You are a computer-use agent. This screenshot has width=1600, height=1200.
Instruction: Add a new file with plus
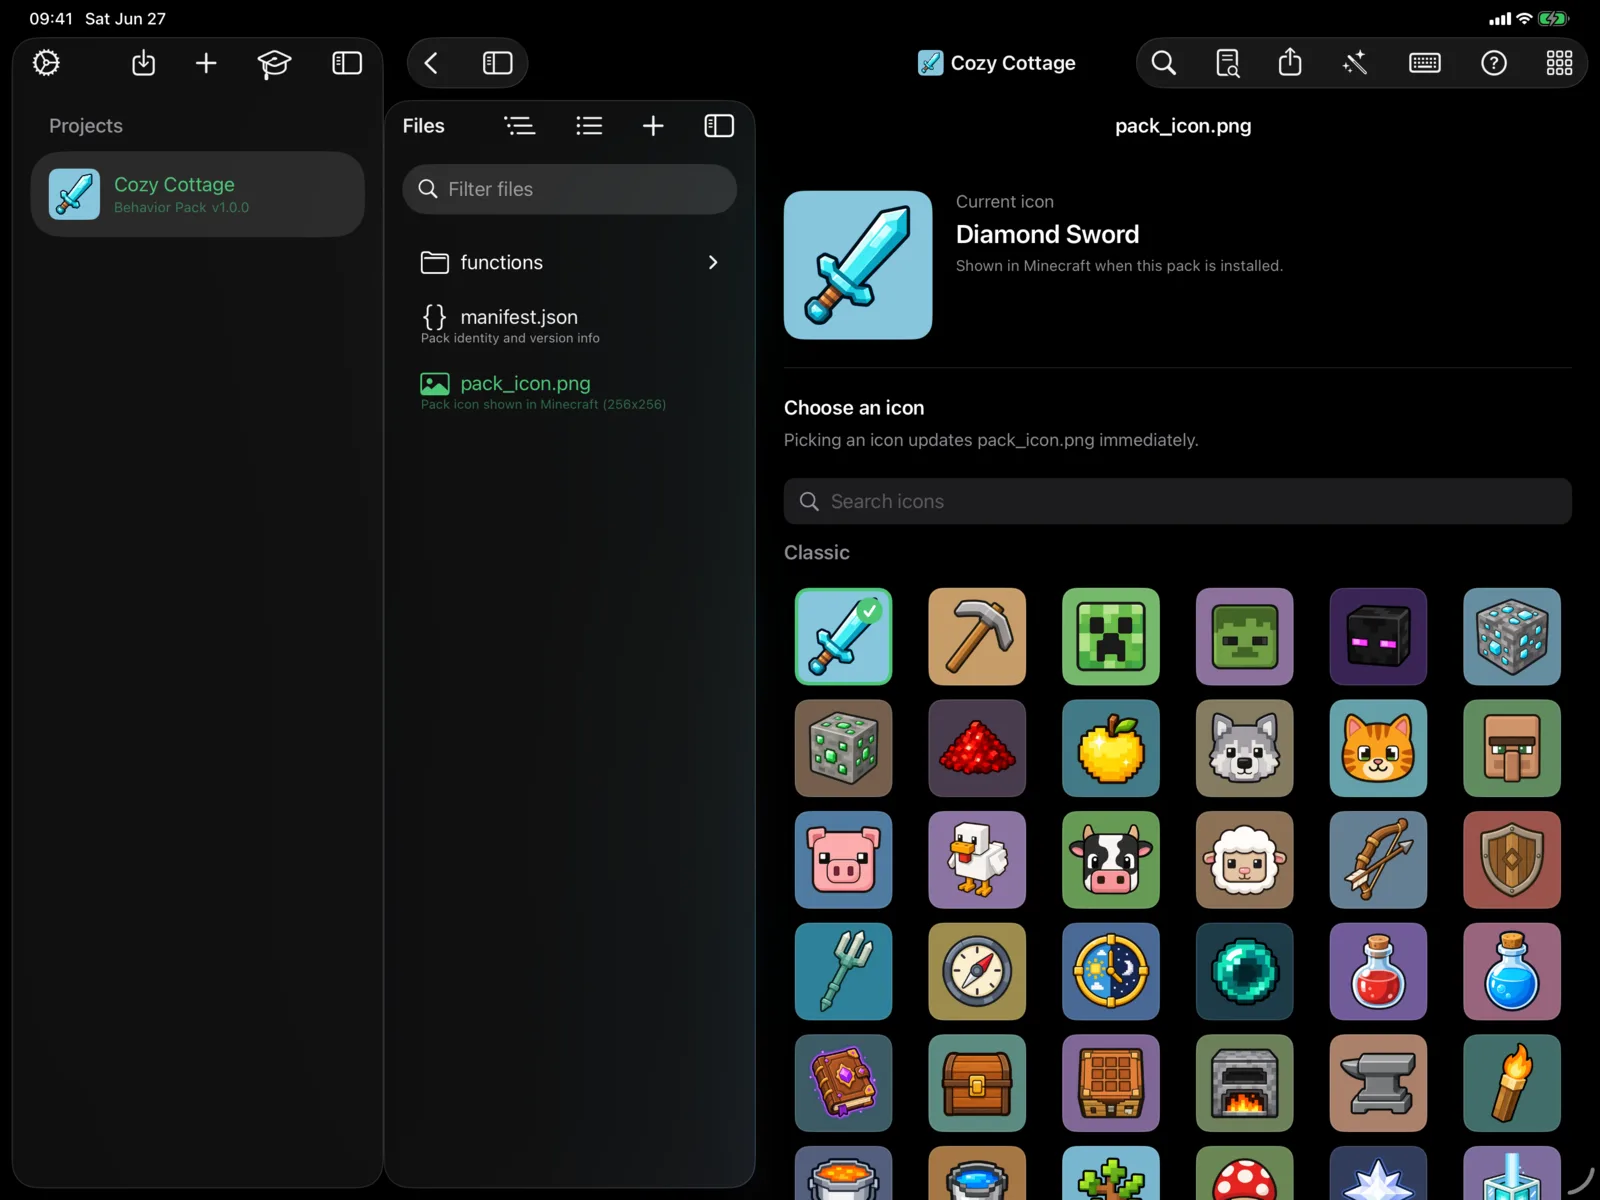point(653,126)
